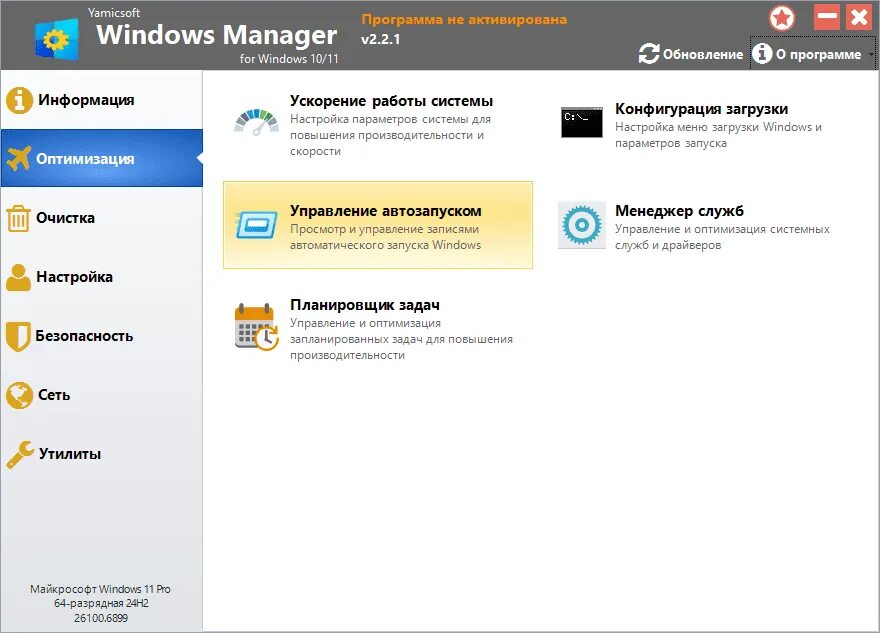Click the command prompt boot configuration icon
The image size is (880, 633).
click(582, 122)
